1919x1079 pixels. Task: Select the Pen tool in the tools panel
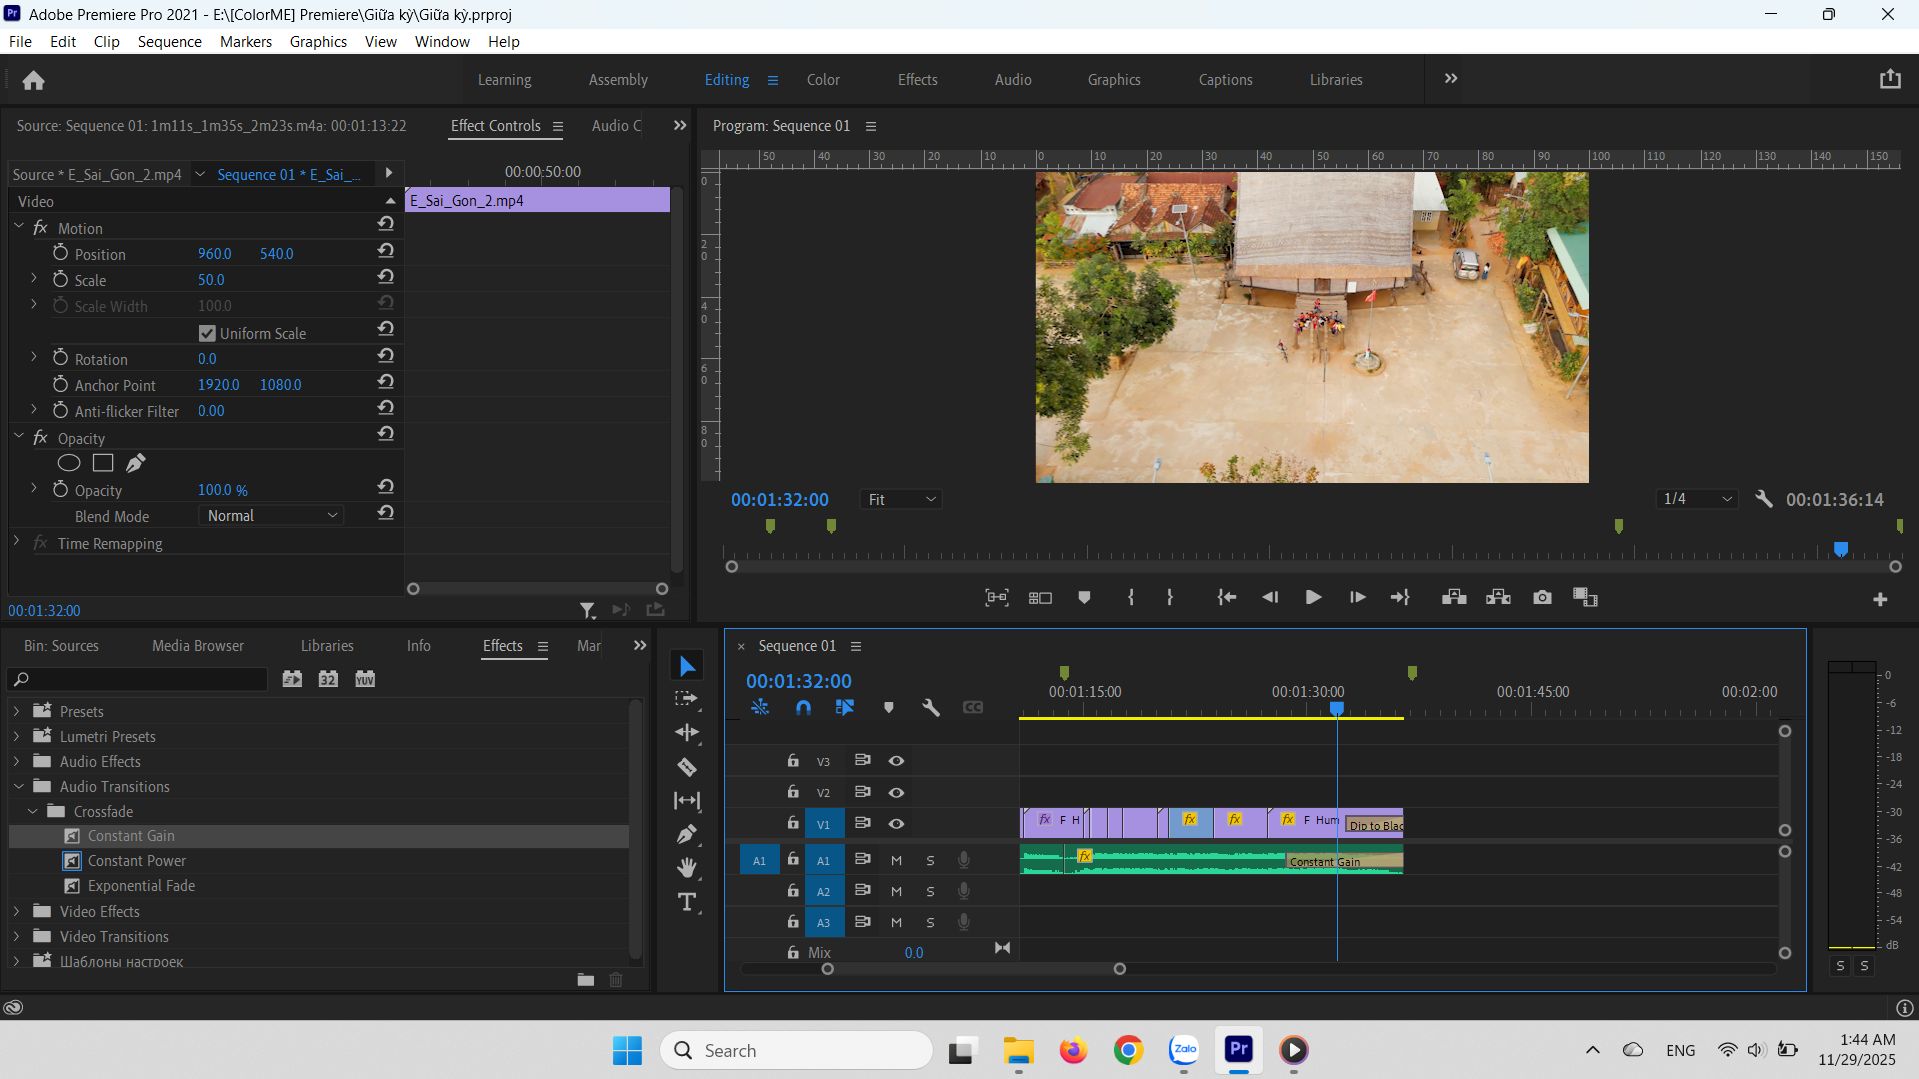point(687,834)
